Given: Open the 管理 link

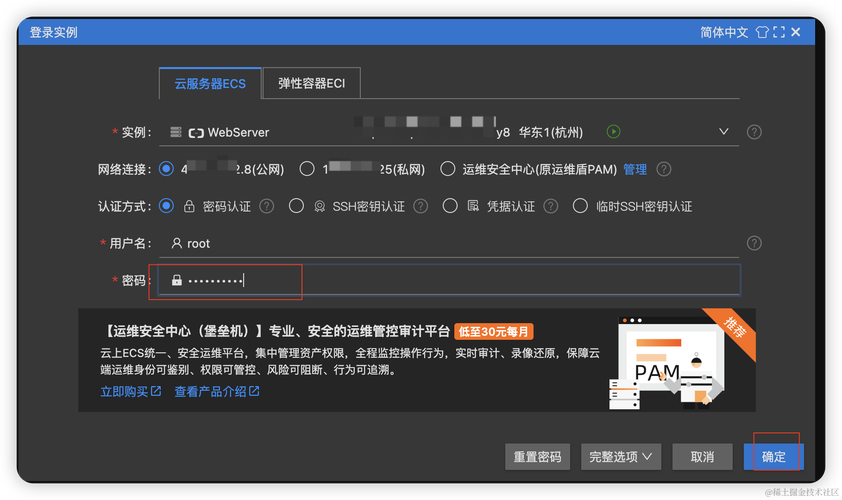Looking at the screenshot, I should 635,170.
